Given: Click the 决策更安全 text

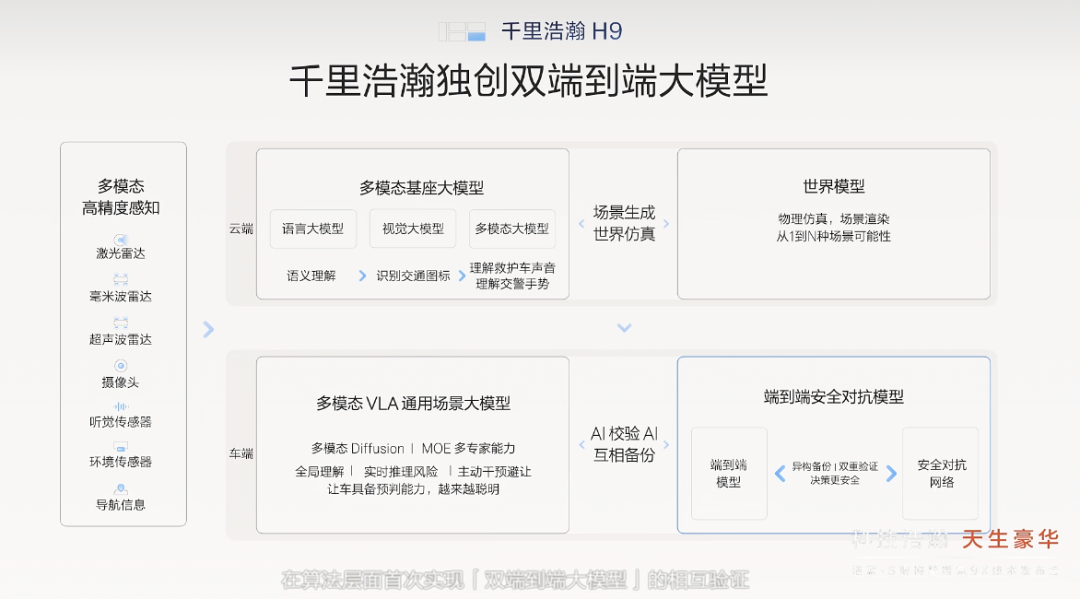Looking at the screenshot, I should pyautogui.click(x=835, y=480).
